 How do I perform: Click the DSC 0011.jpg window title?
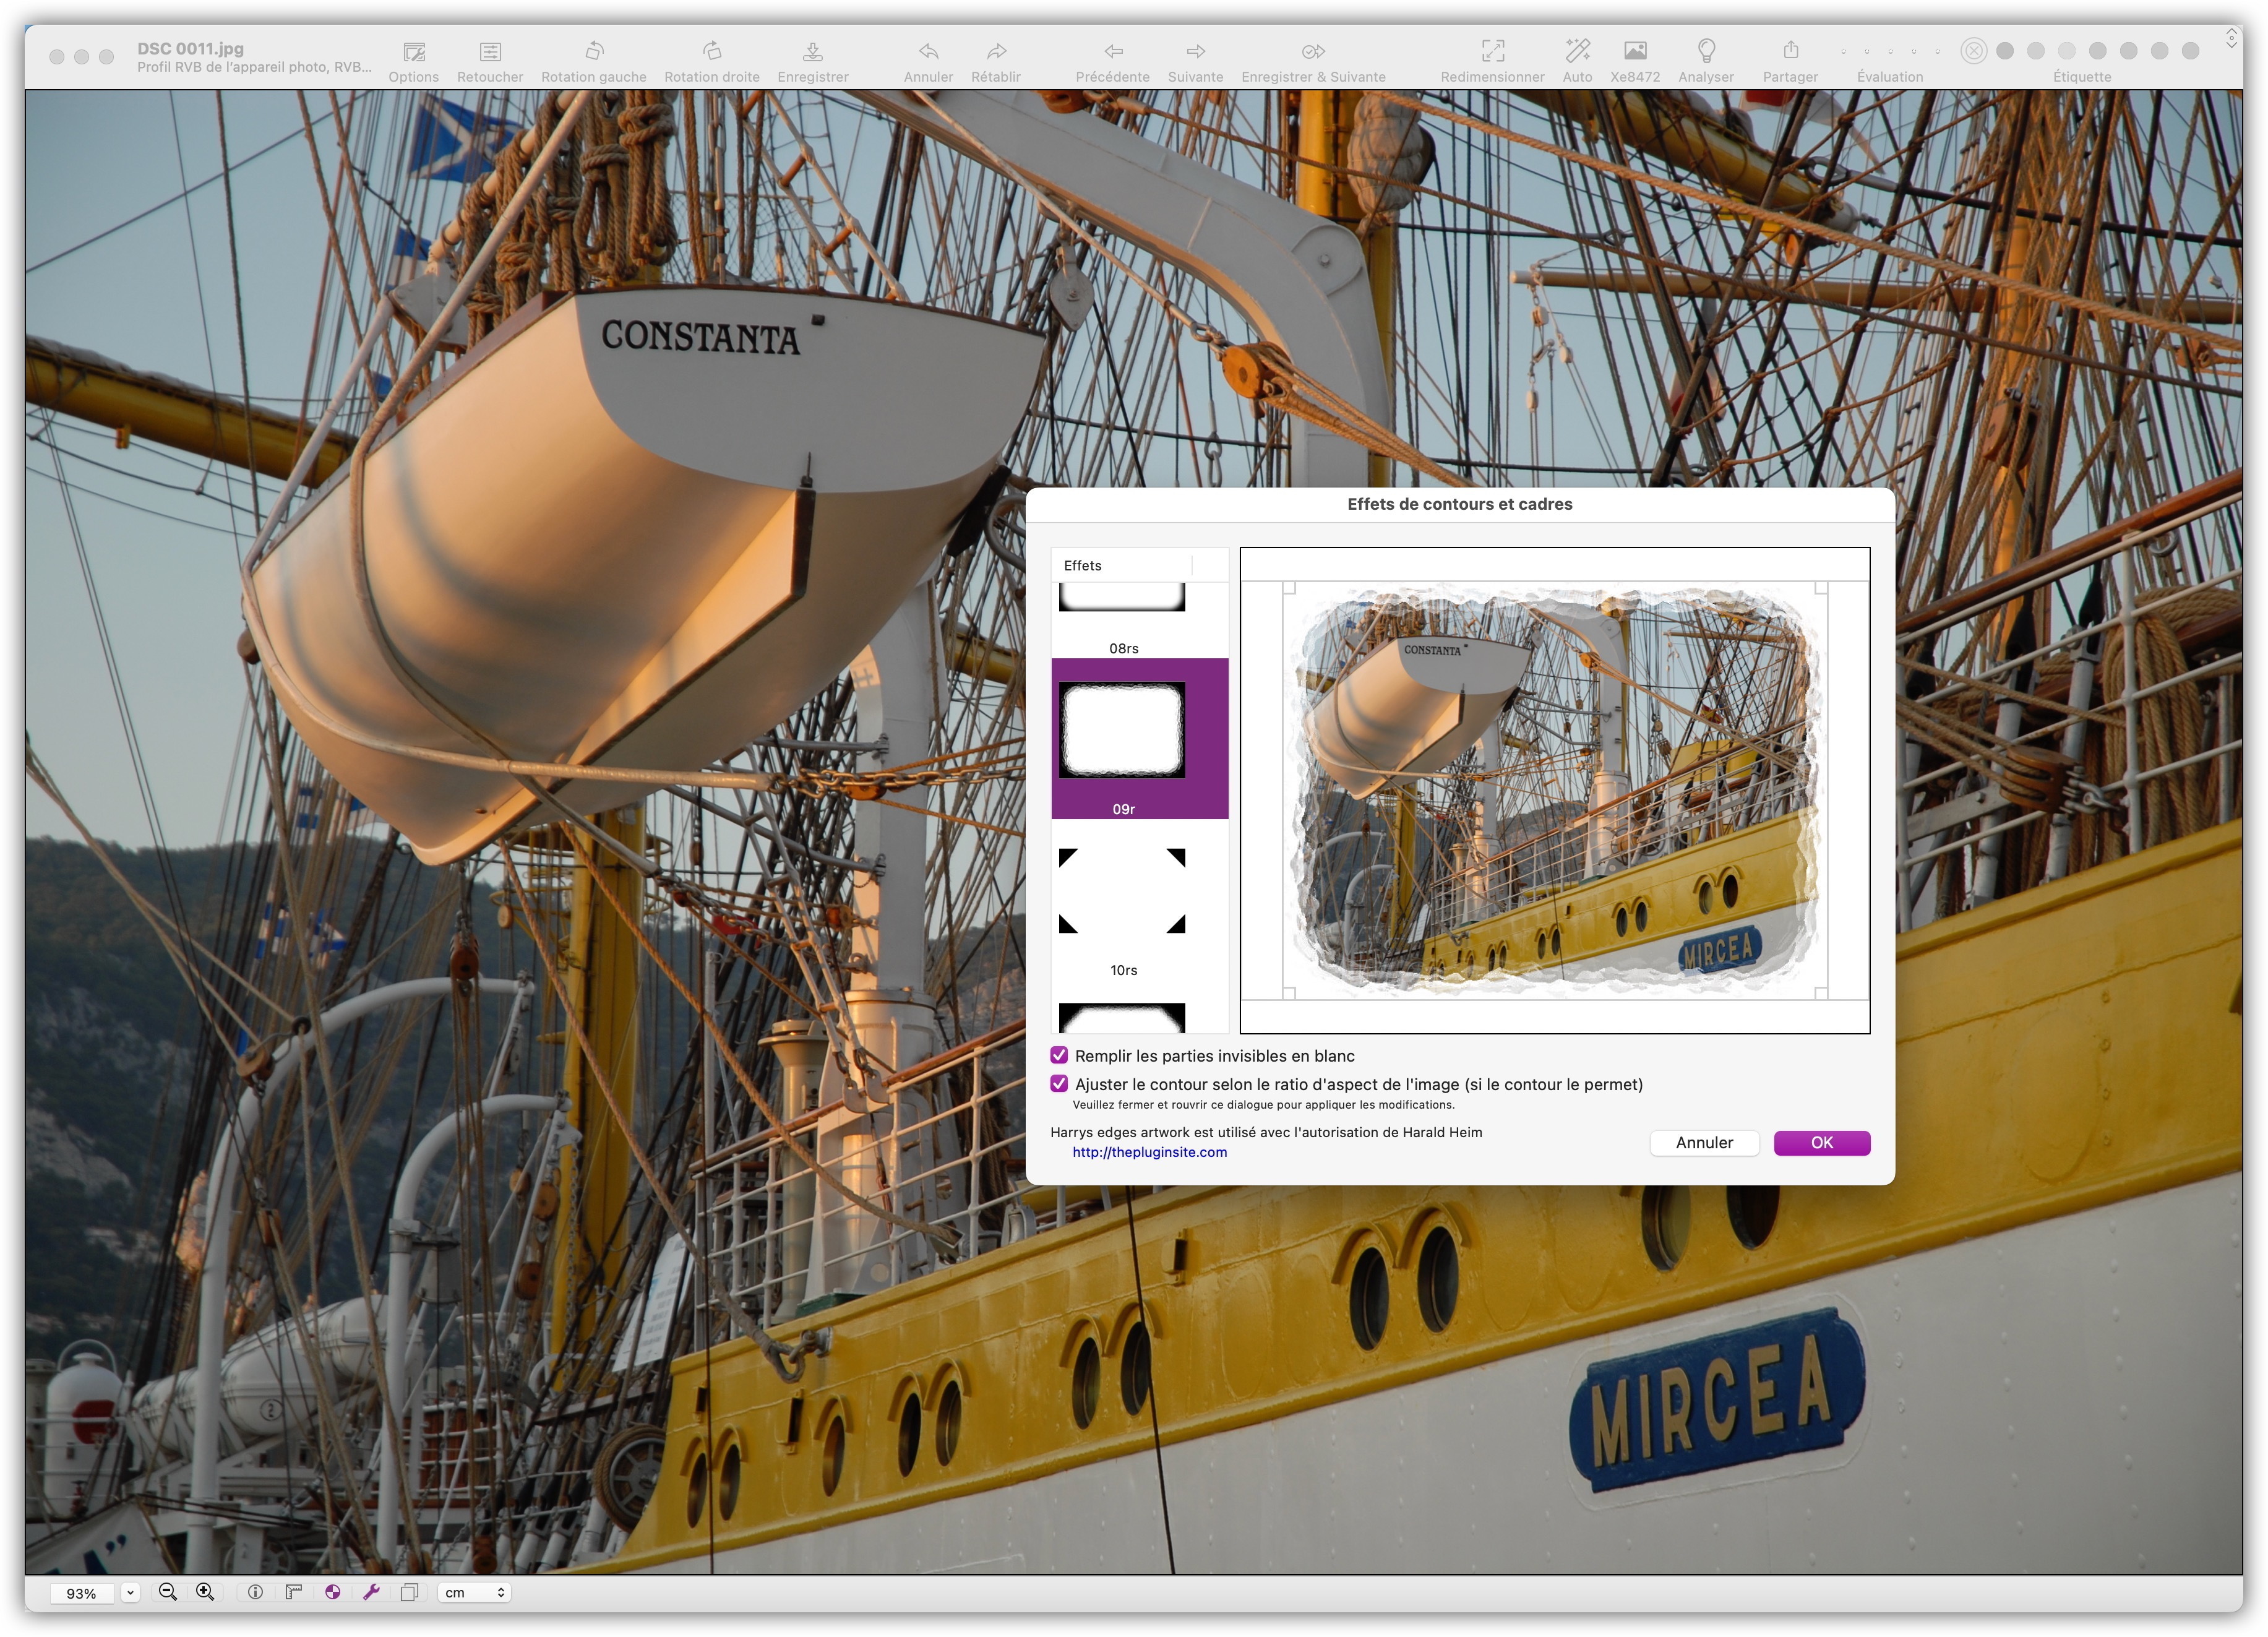point(190,48)
